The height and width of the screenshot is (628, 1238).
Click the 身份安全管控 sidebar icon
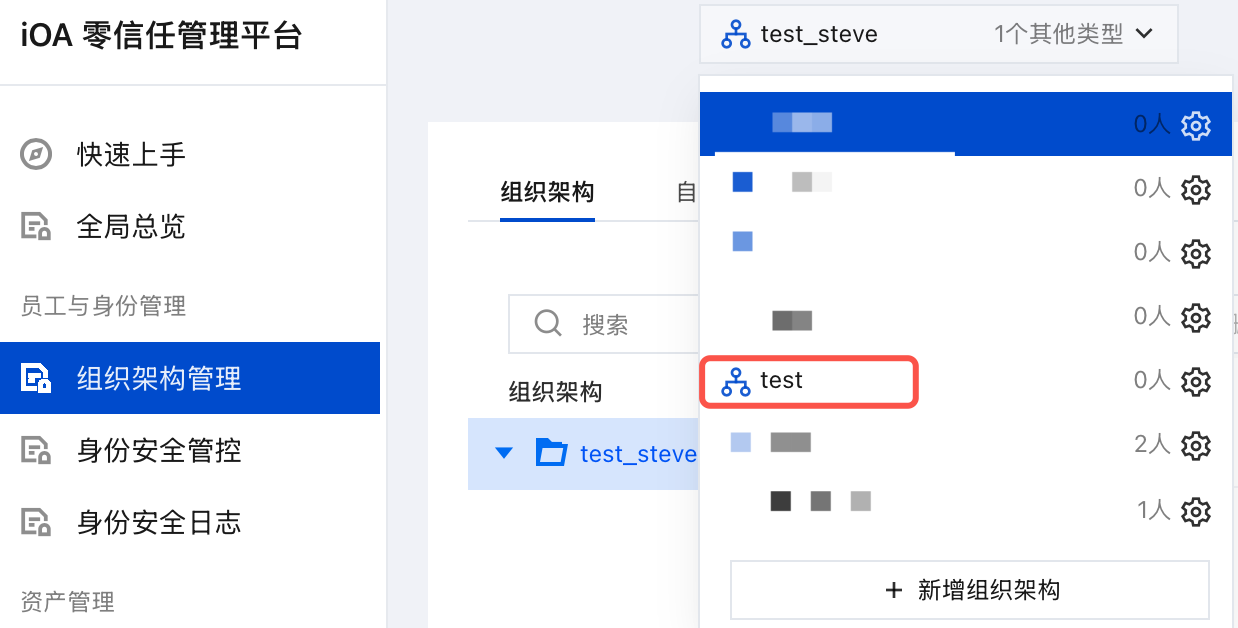pyautogui.click(x=36, y=451)
